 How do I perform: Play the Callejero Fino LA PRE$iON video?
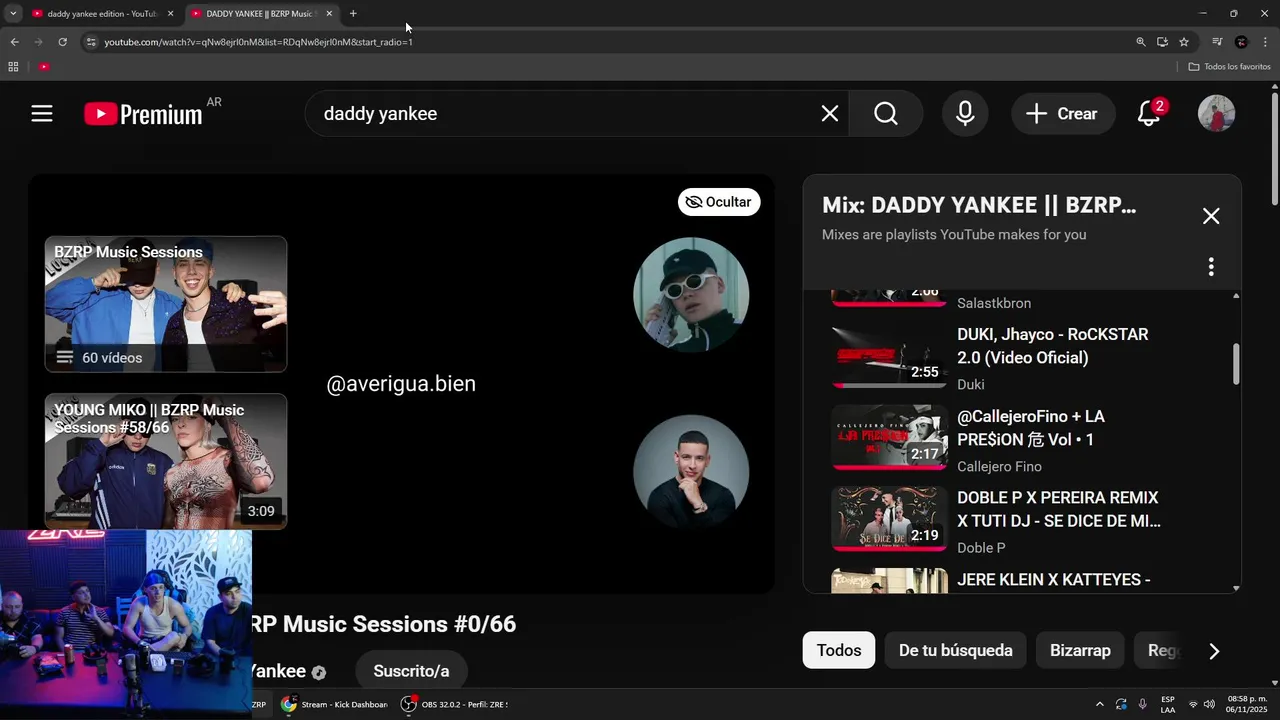tap(1031, 428)
